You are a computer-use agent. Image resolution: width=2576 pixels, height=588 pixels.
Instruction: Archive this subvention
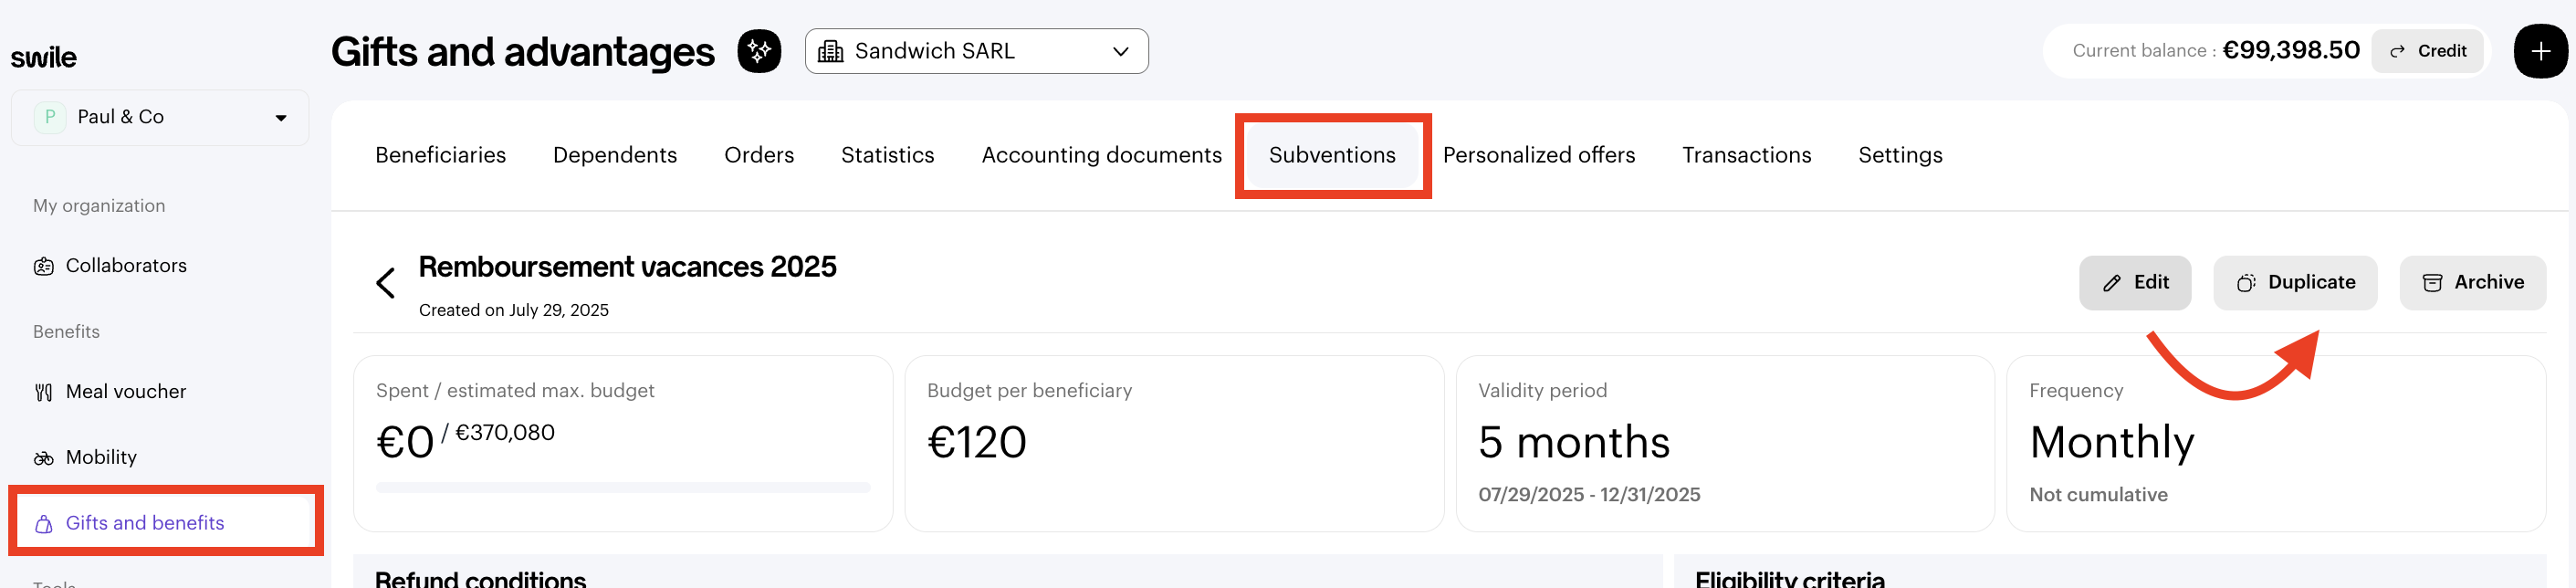(2471, 283)
